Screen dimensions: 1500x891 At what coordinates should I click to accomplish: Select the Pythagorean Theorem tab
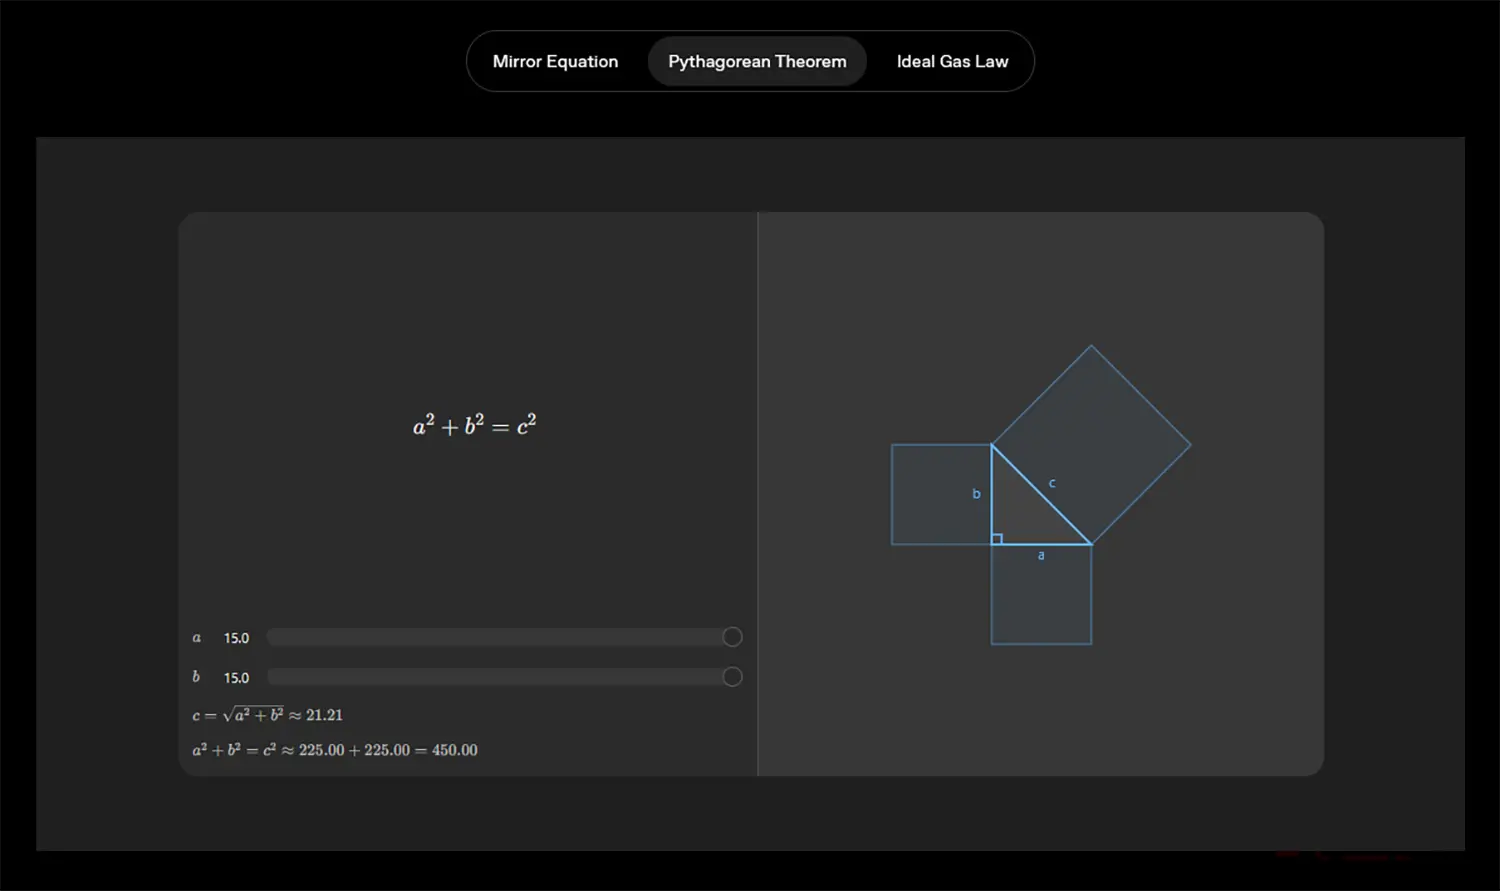[757, 62]
